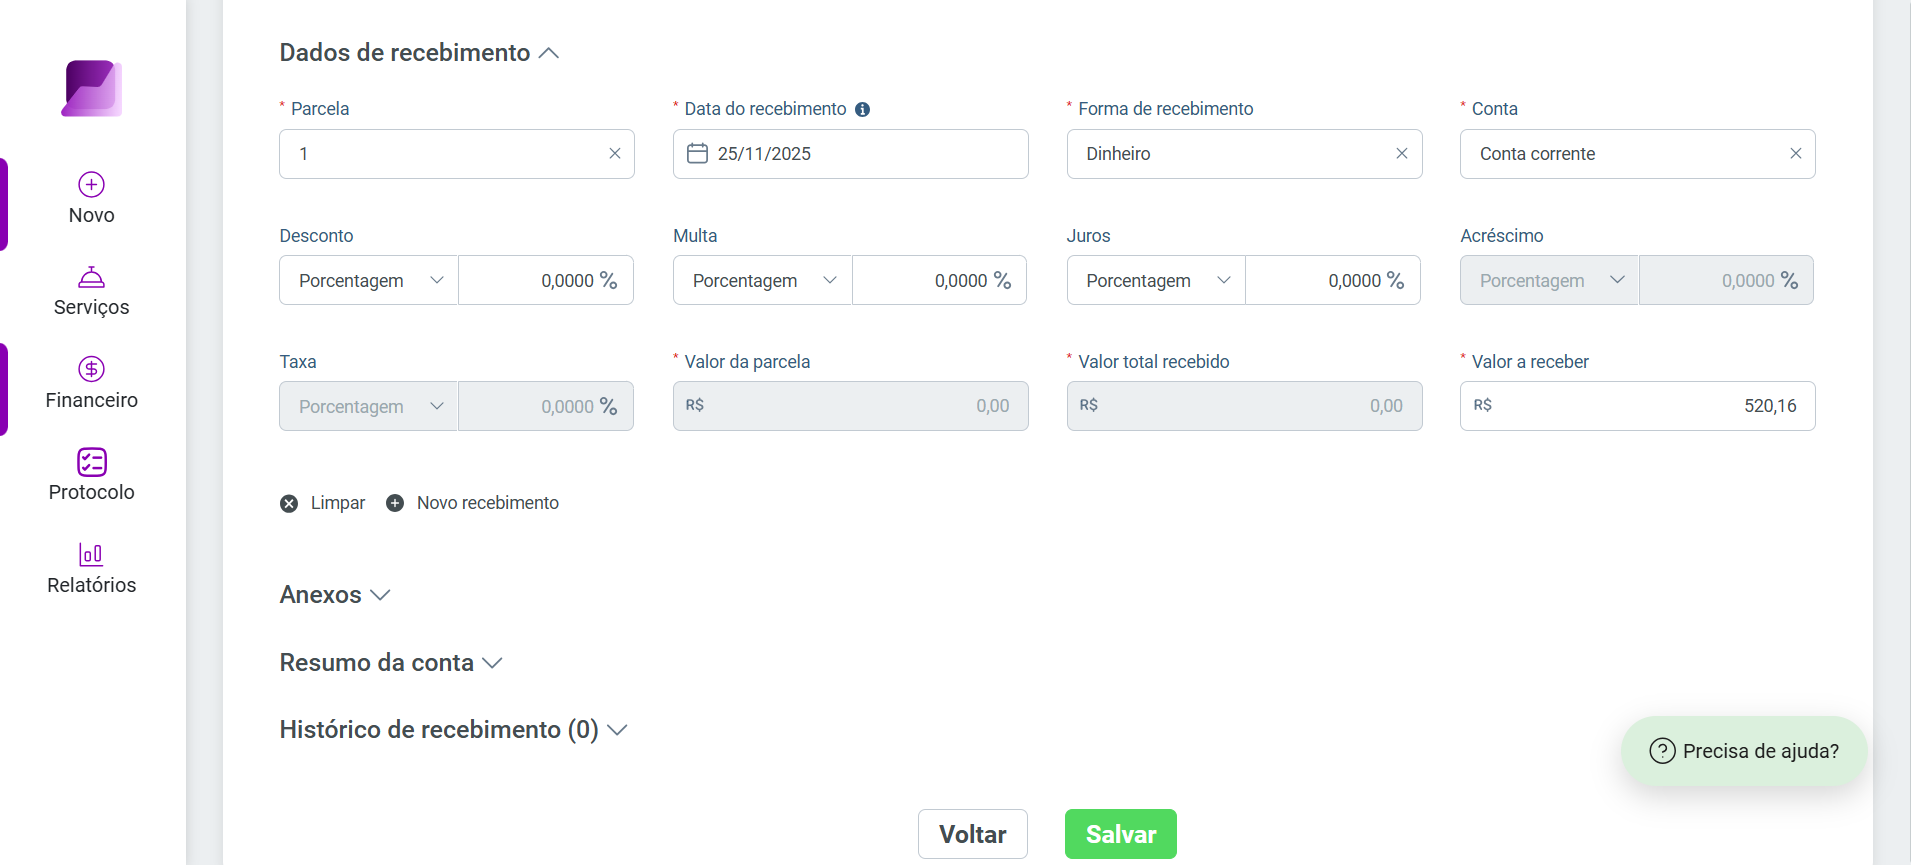
Task: Open the Novo plus icon
Action: tap(91, 184)
